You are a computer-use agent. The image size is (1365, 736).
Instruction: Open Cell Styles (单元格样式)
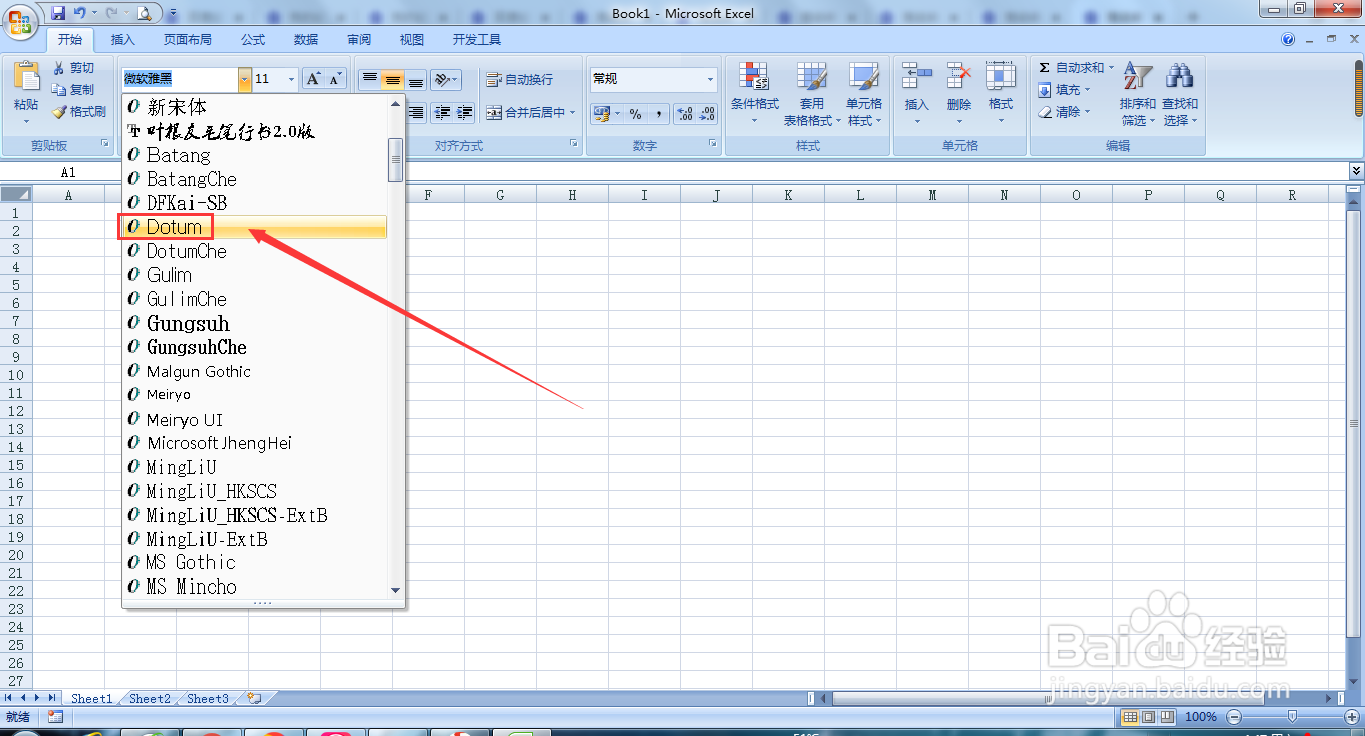coord(864,94)
